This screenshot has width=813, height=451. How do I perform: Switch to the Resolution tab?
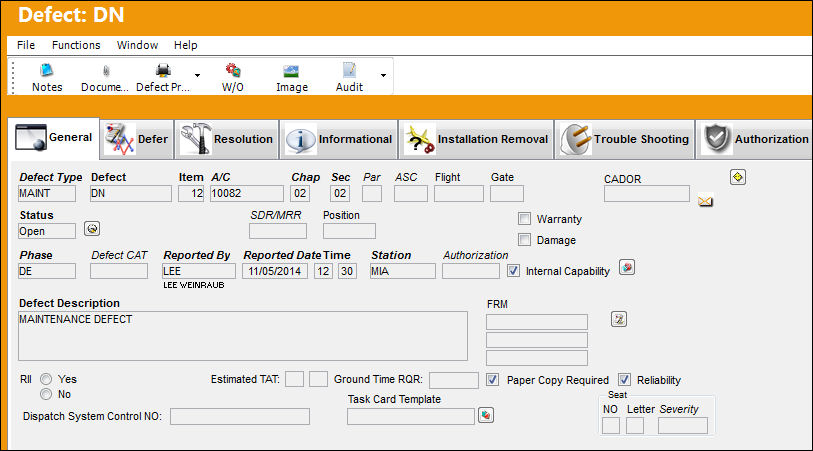click(227, 139)
